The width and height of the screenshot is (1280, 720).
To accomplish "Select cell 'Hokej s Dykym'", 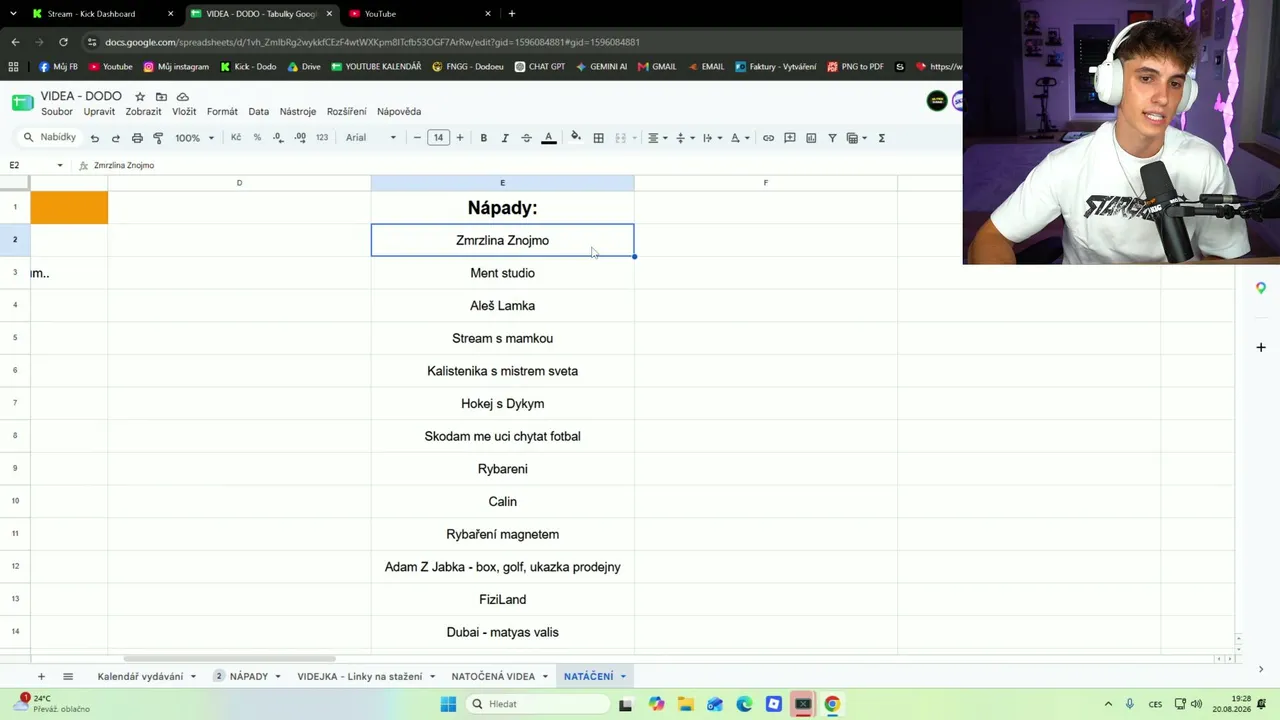I will click(x=502, y=404).
